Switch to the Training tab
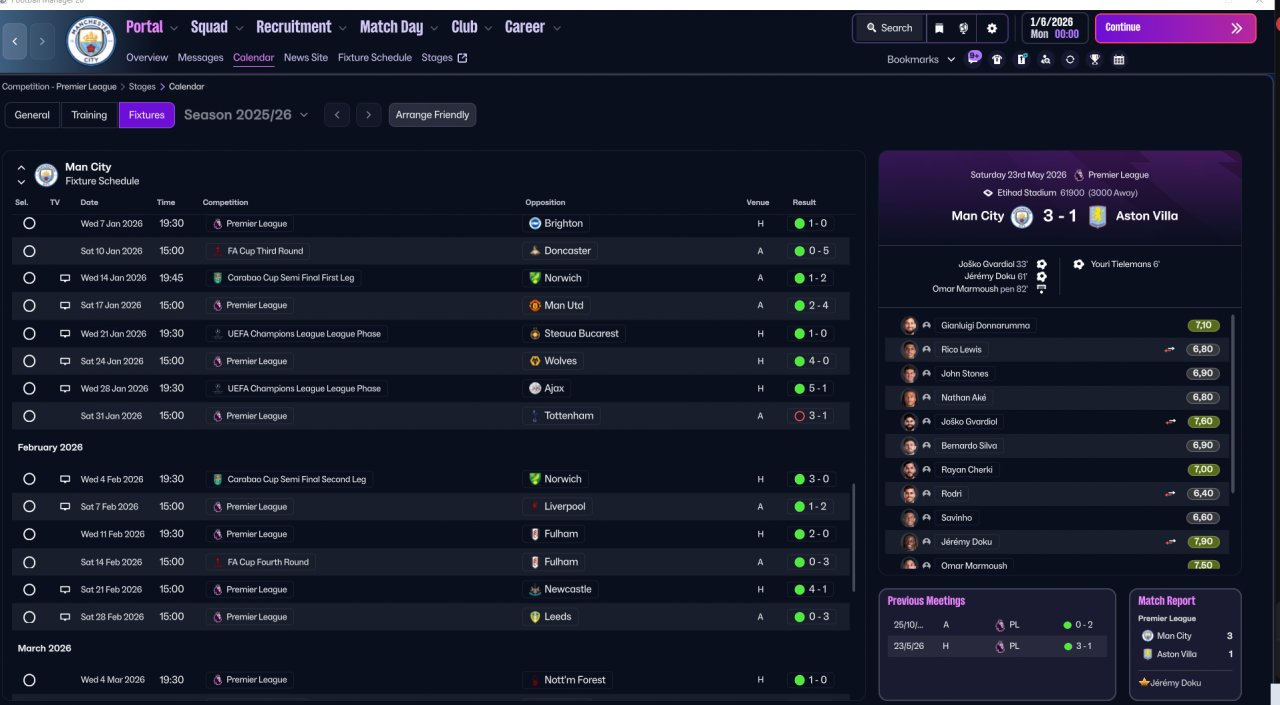 tap(89, 115)
